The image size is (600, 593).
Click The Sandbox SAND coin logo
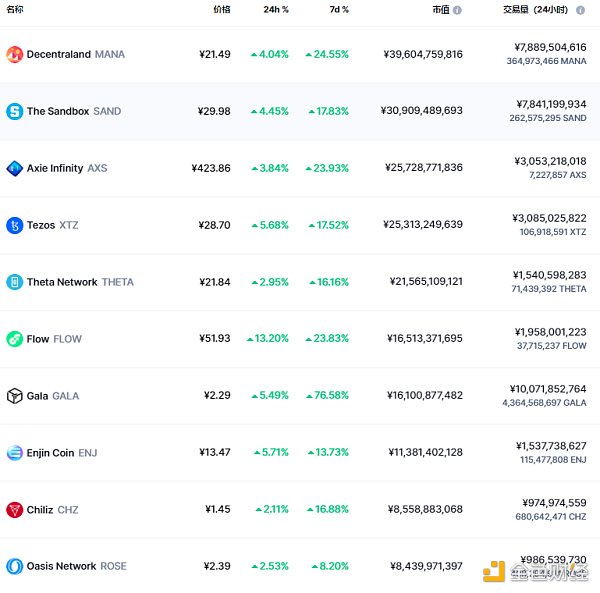pos(14,111)
